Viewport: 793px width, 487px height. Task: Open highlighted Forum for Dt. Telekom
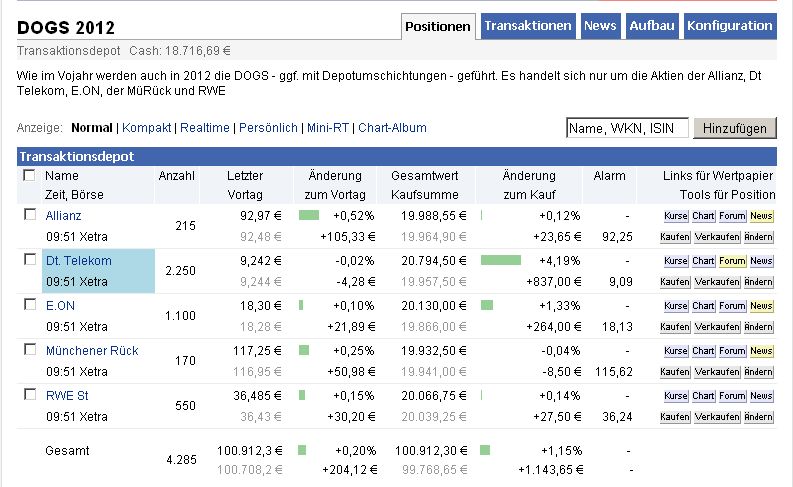pyautogui.click(x=732, y=261)
